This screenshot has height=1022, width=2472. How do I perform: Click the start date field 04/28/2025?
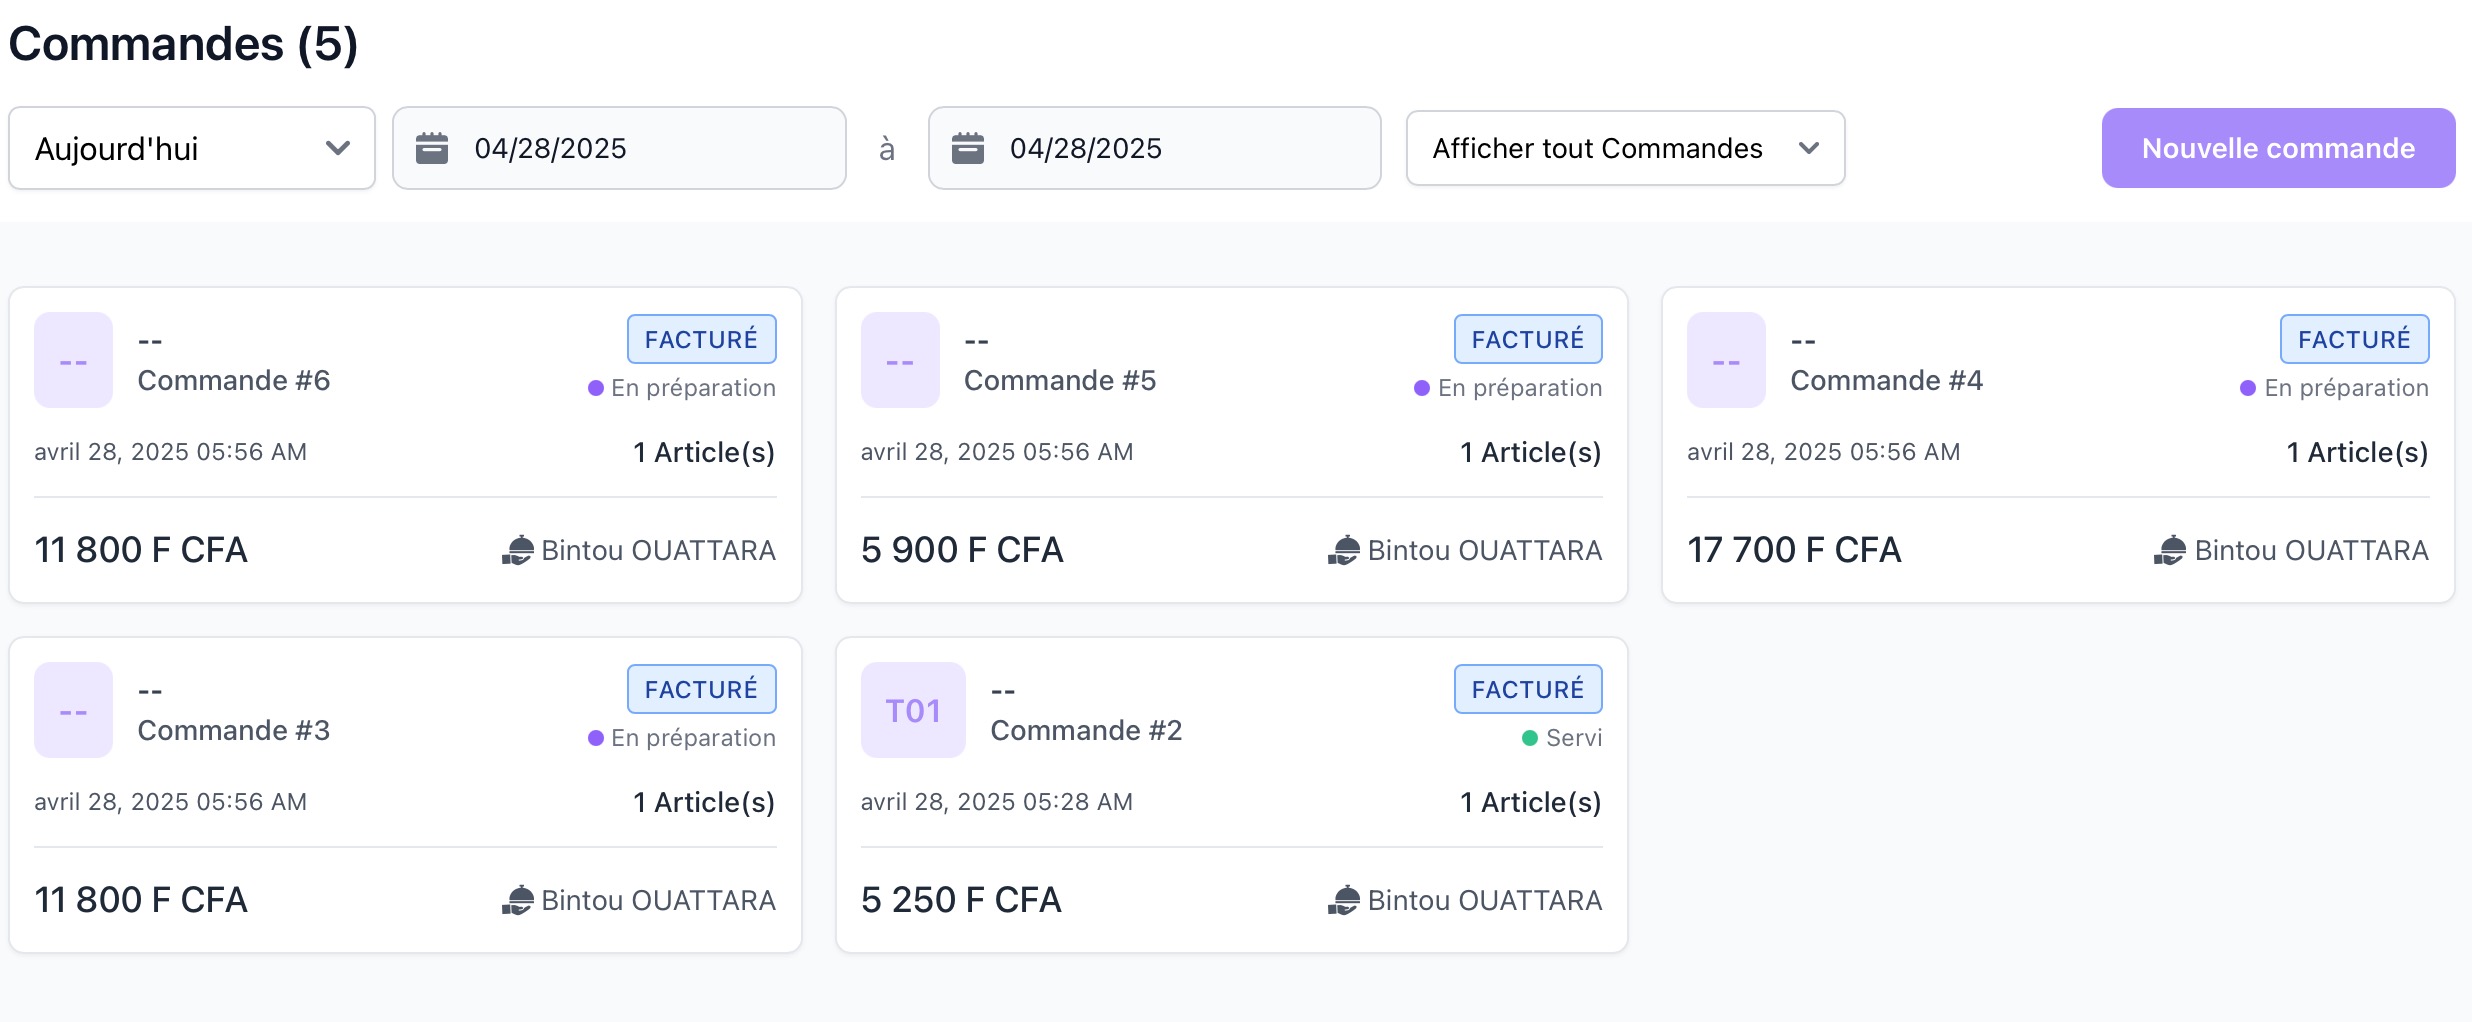(619, 148)
